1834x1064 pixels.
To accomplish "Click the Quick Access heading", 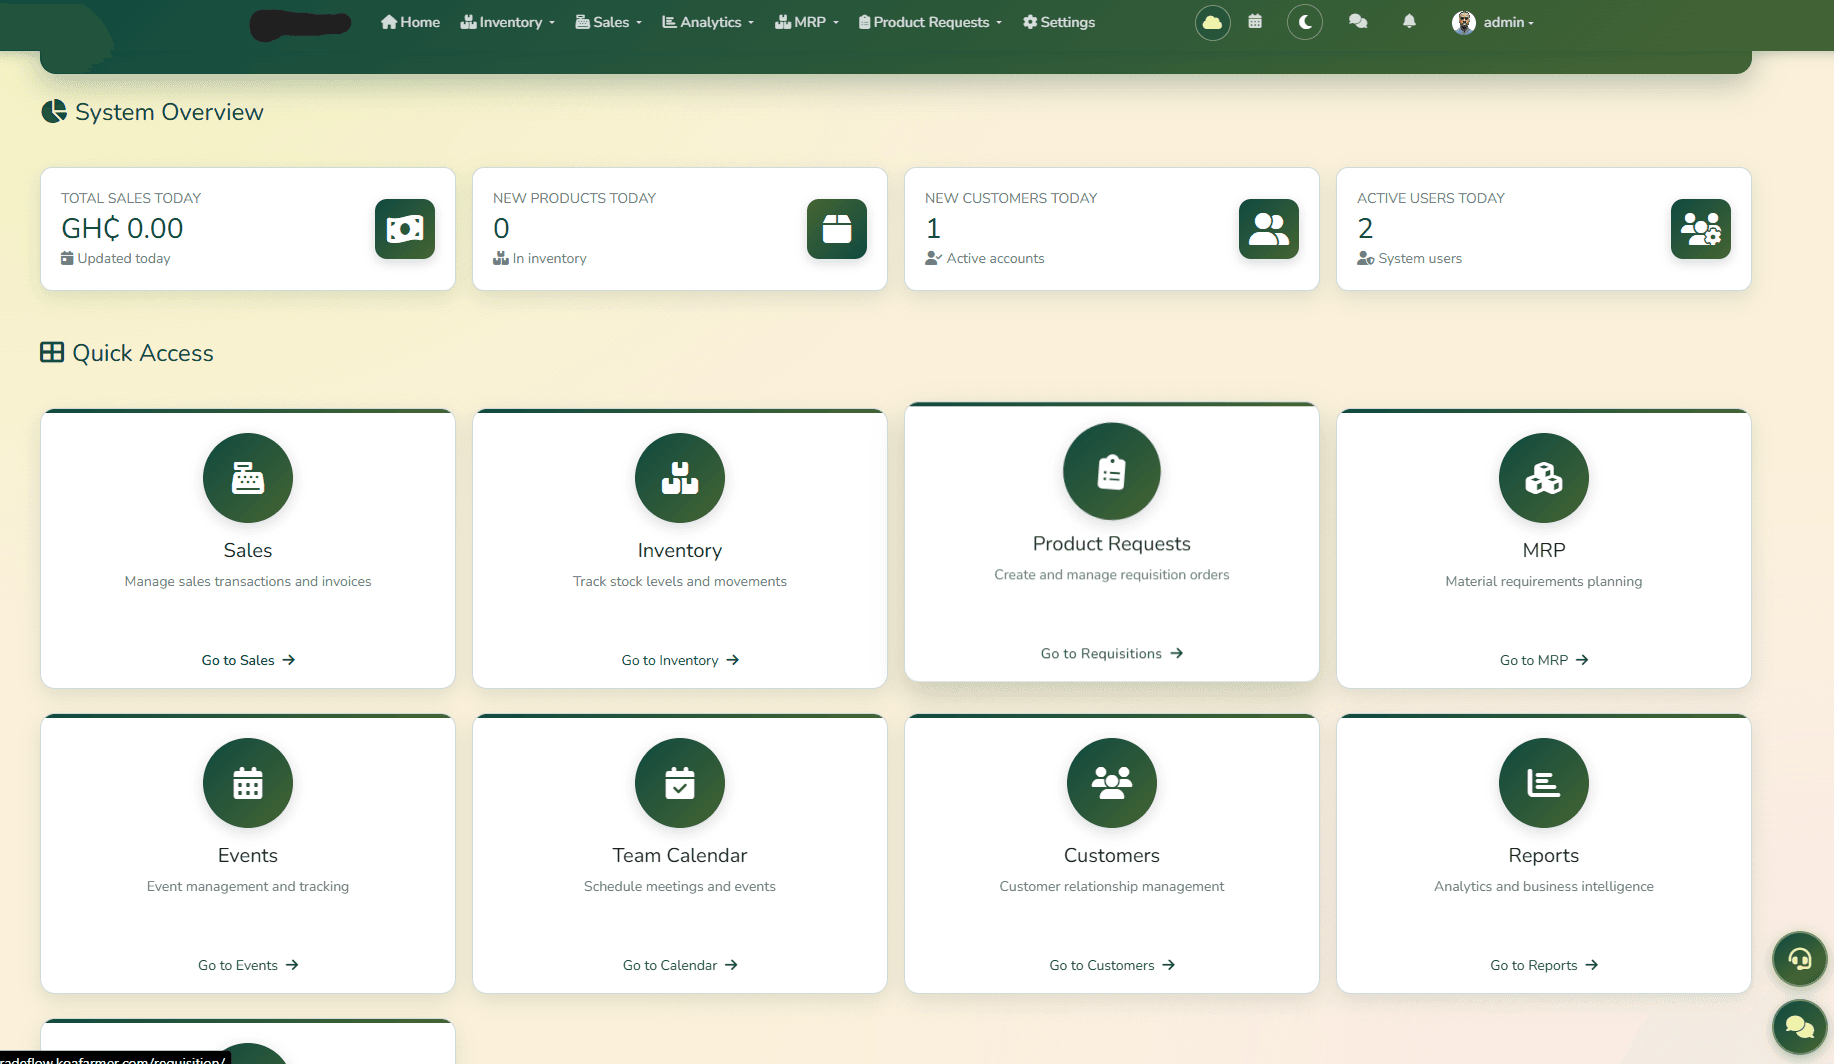I will [x=127, y=353].
